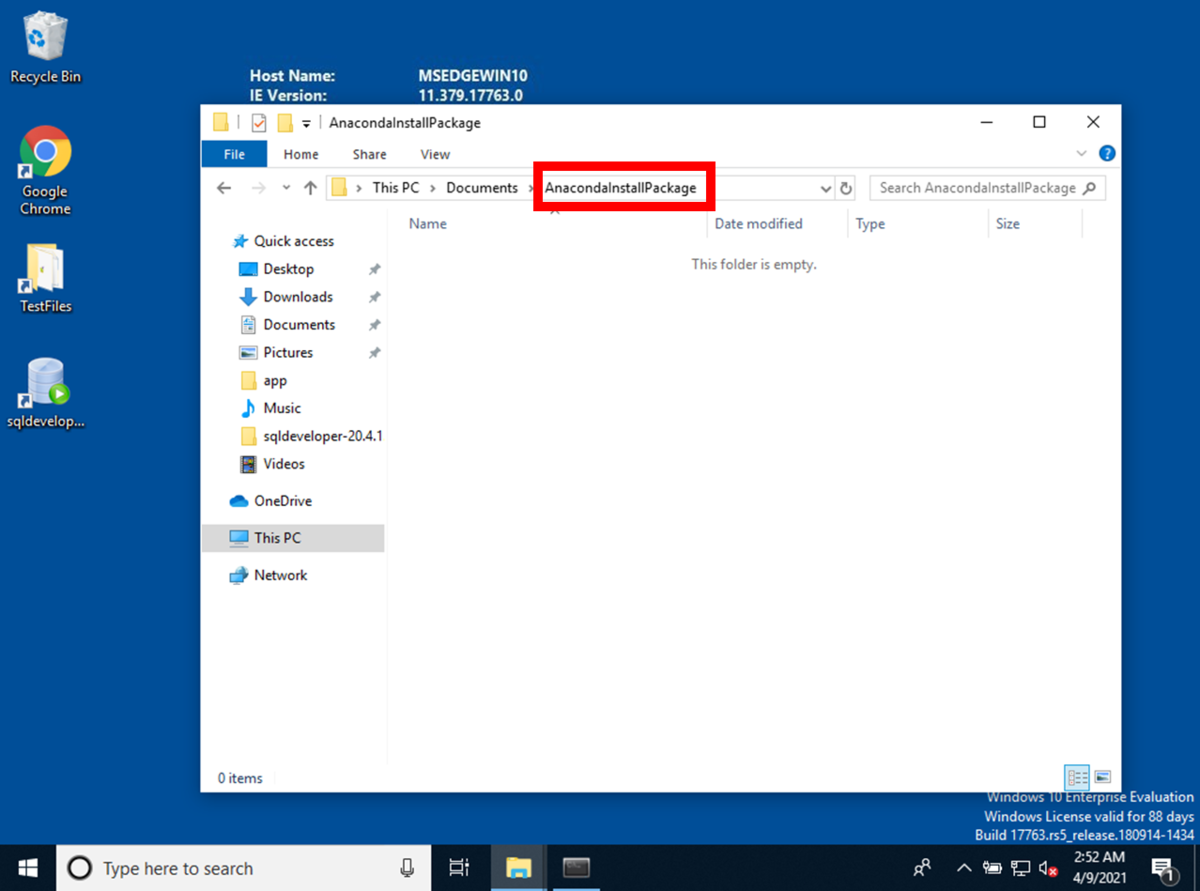Open Pictures in the navigation pane
Screen dimensions: 1200x891
click(288, 353)
